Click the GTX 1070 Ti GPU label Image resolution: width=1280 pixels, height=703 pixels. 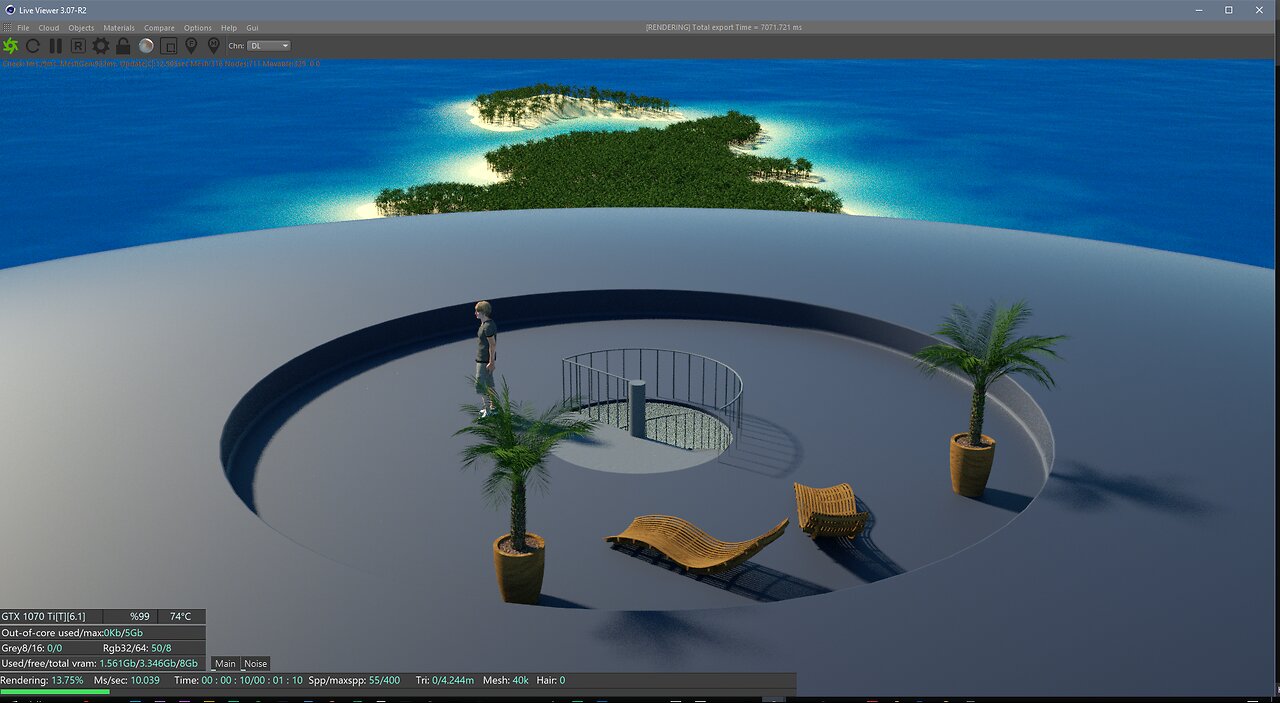click(x=43, y=617)
